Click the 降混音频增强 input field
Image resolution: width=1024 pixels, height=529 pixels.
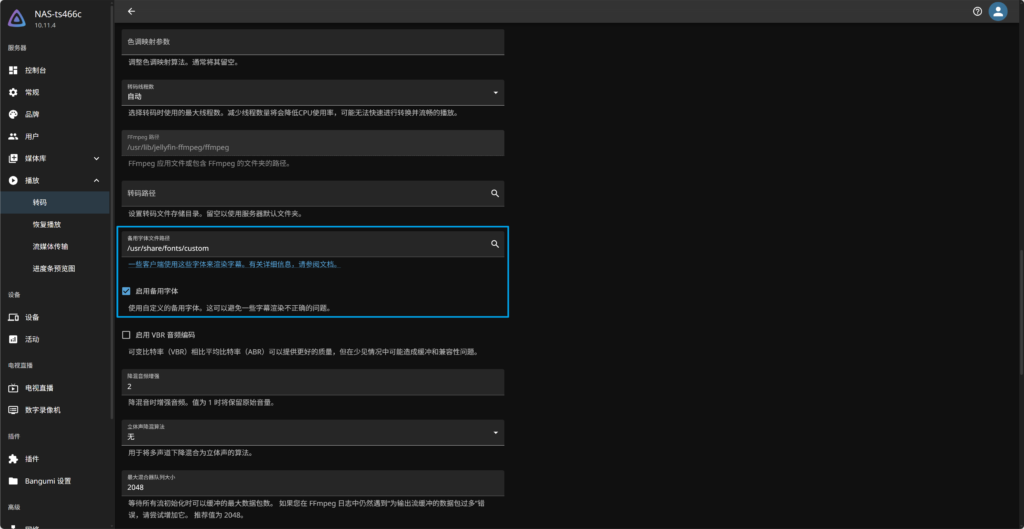(x=312, y=382)
